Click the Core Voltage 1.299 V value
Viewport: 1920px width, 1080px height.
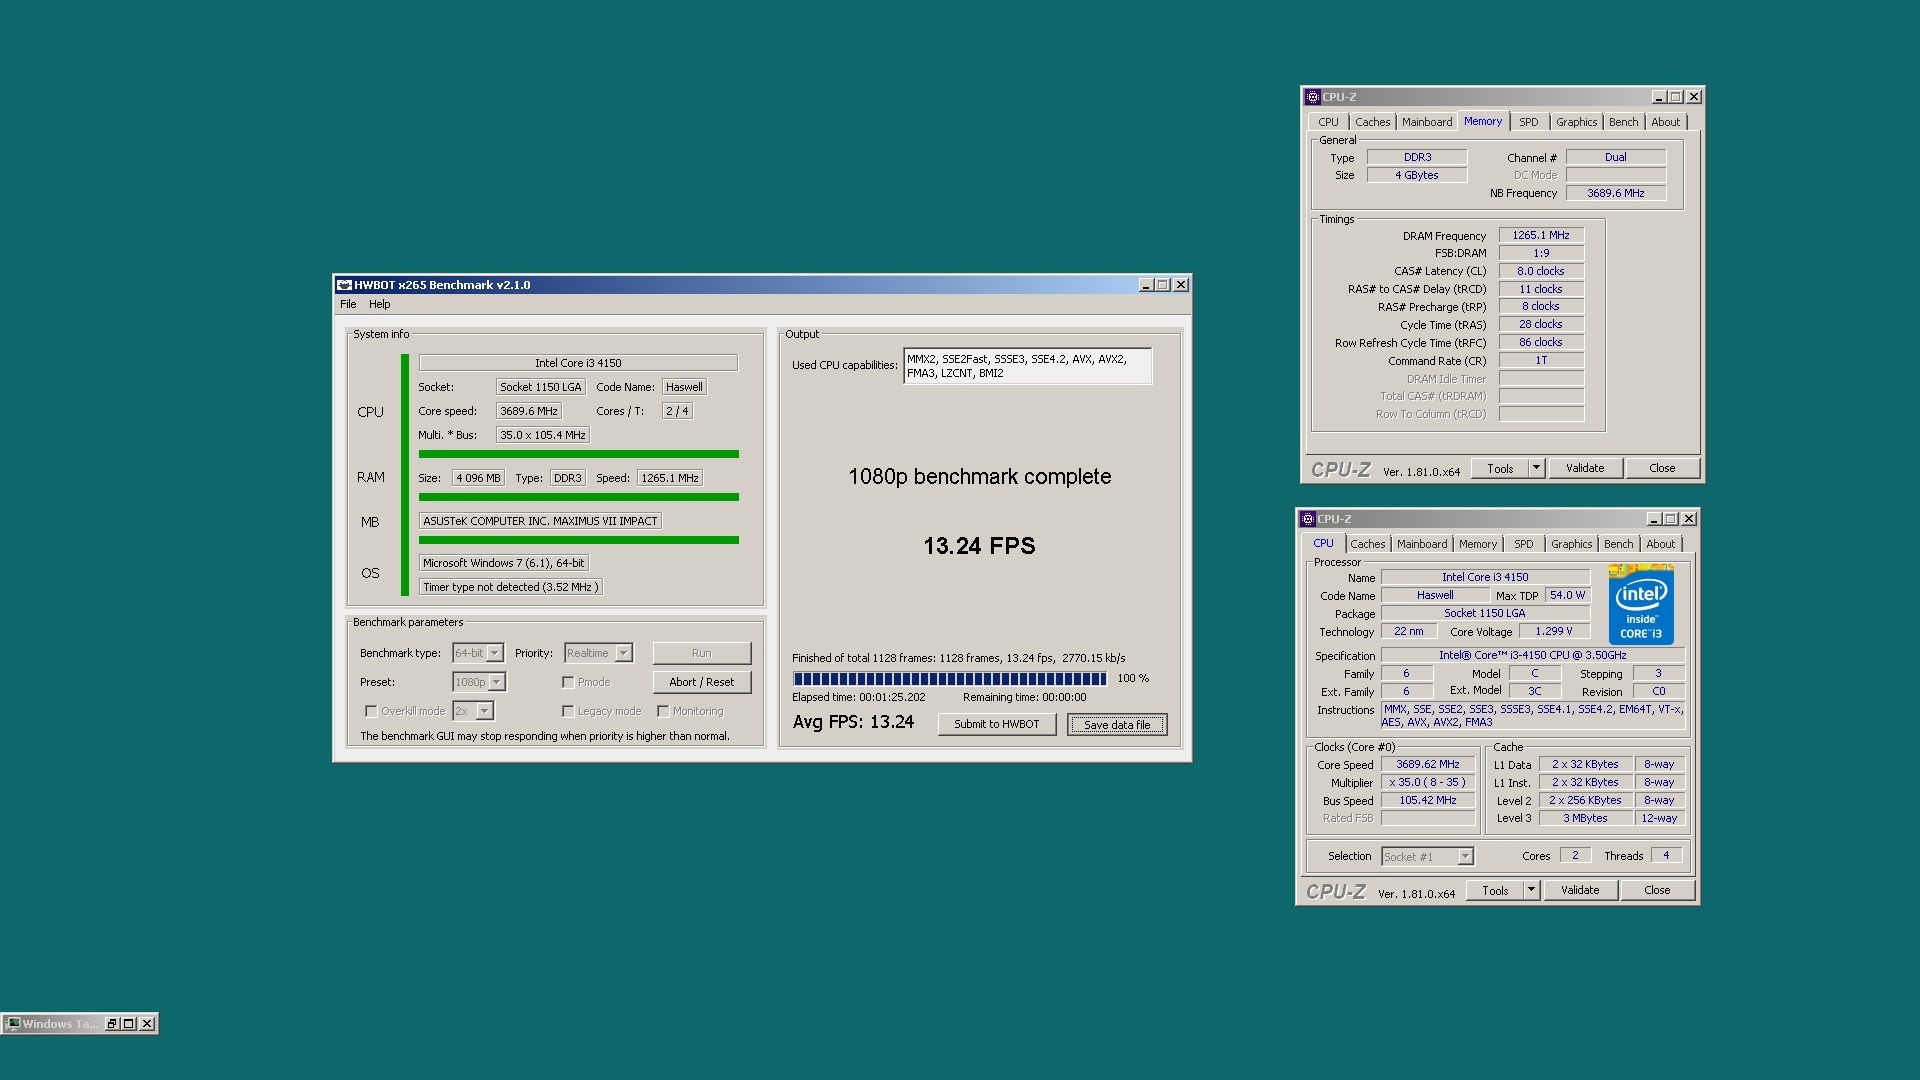(x=1554, y=631)
